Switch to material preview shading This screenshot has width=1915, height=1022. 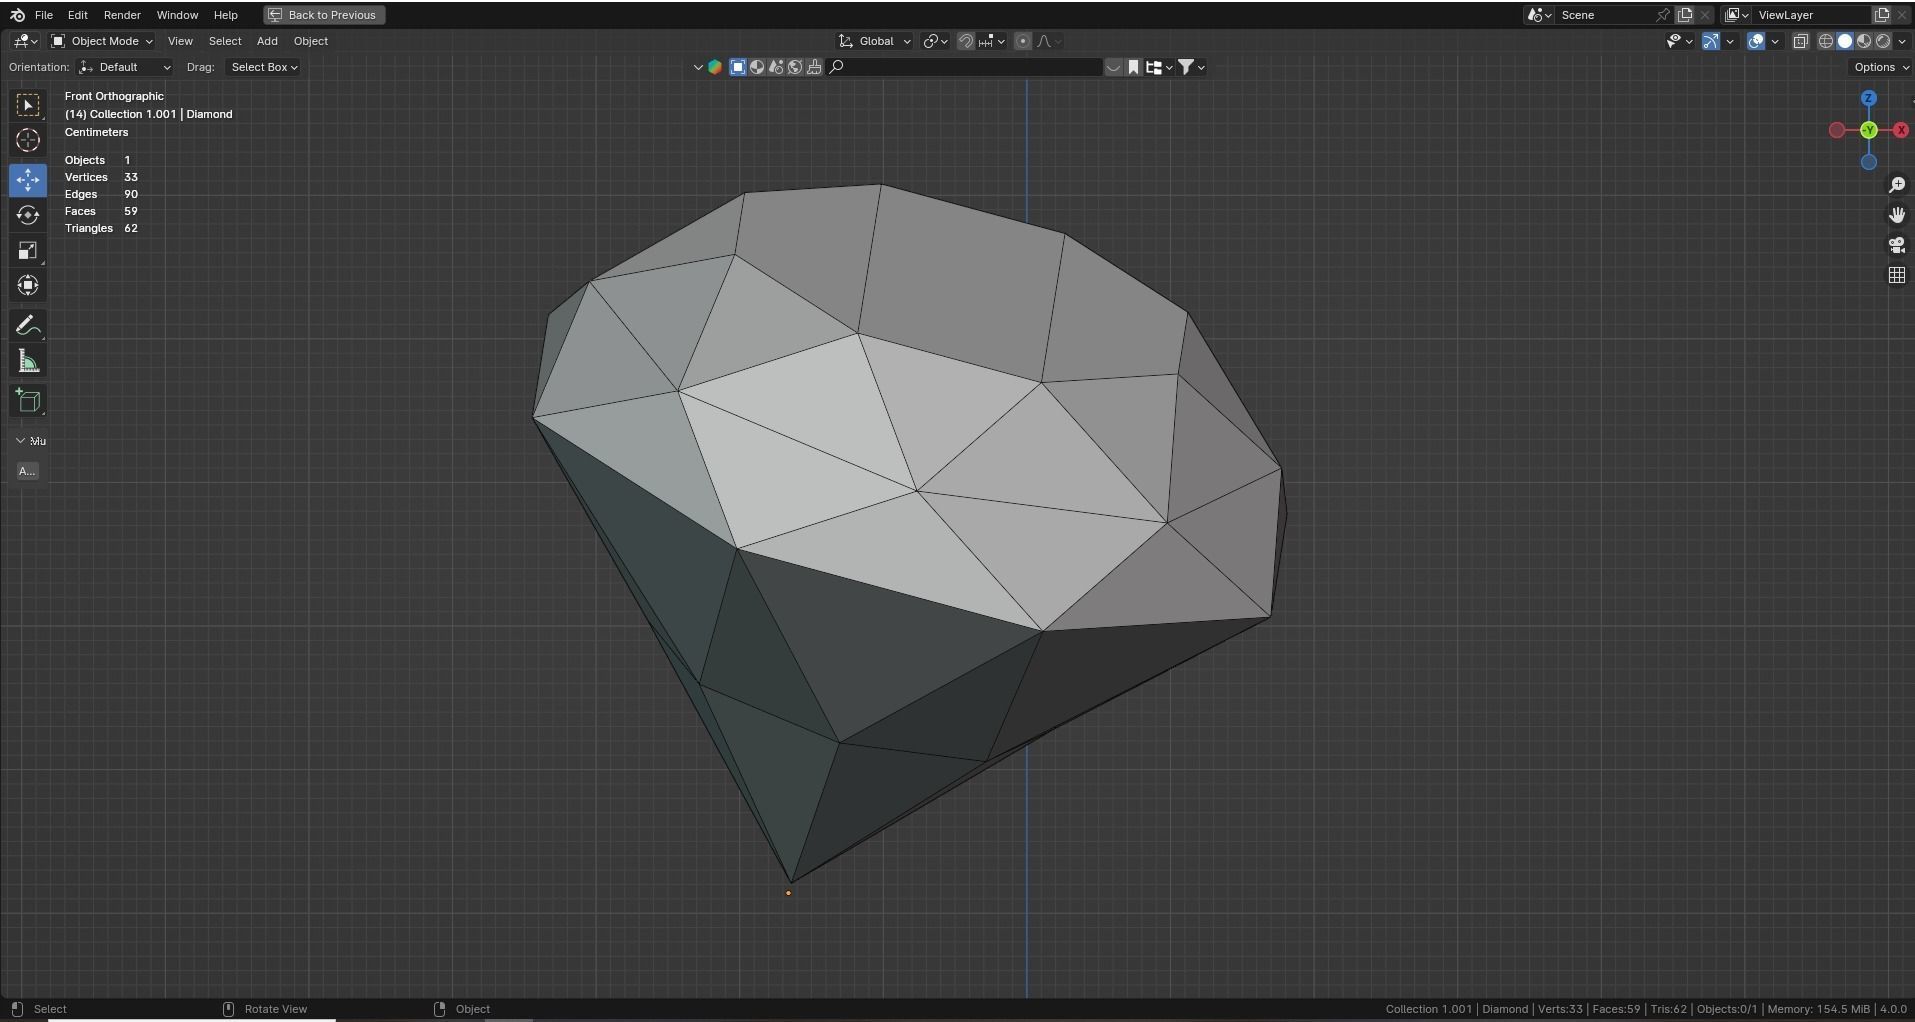click(1864, 41)
